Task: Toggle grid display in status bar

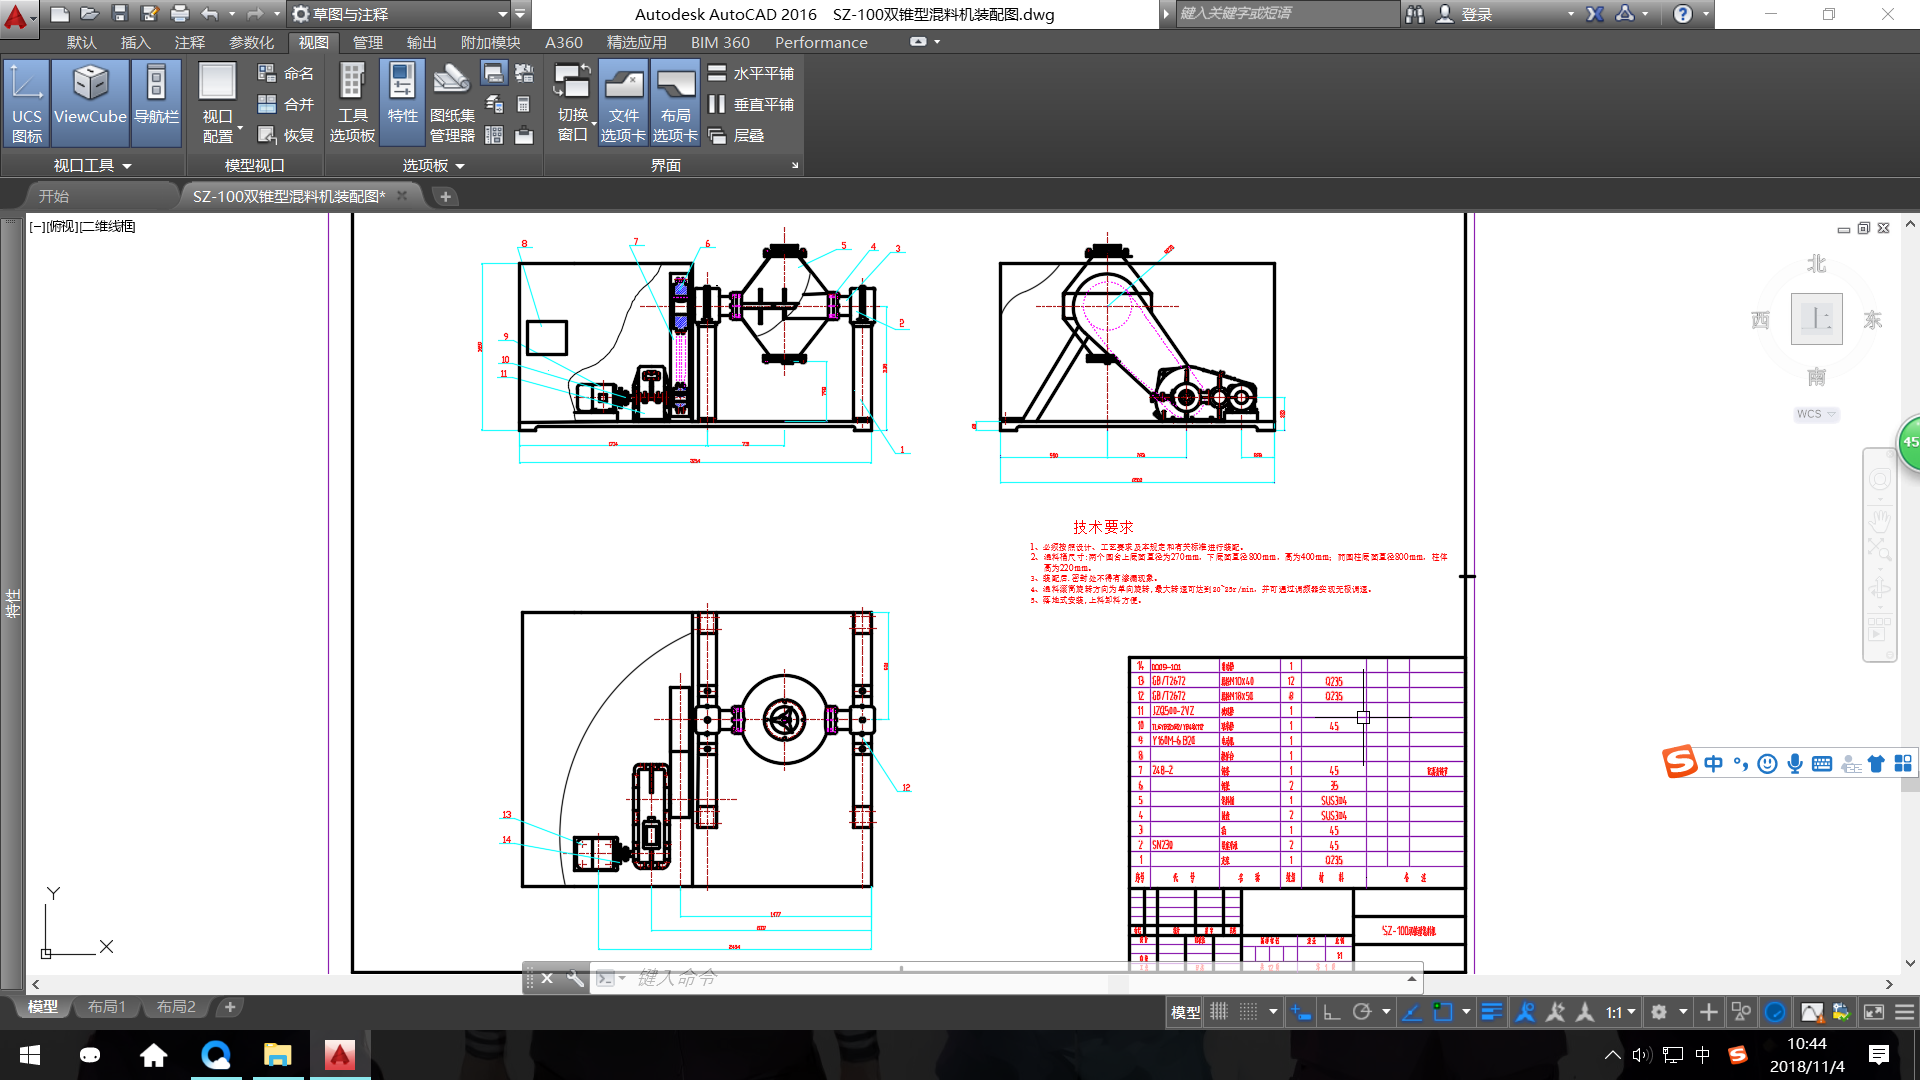Action: (x=1219, y=1012)
